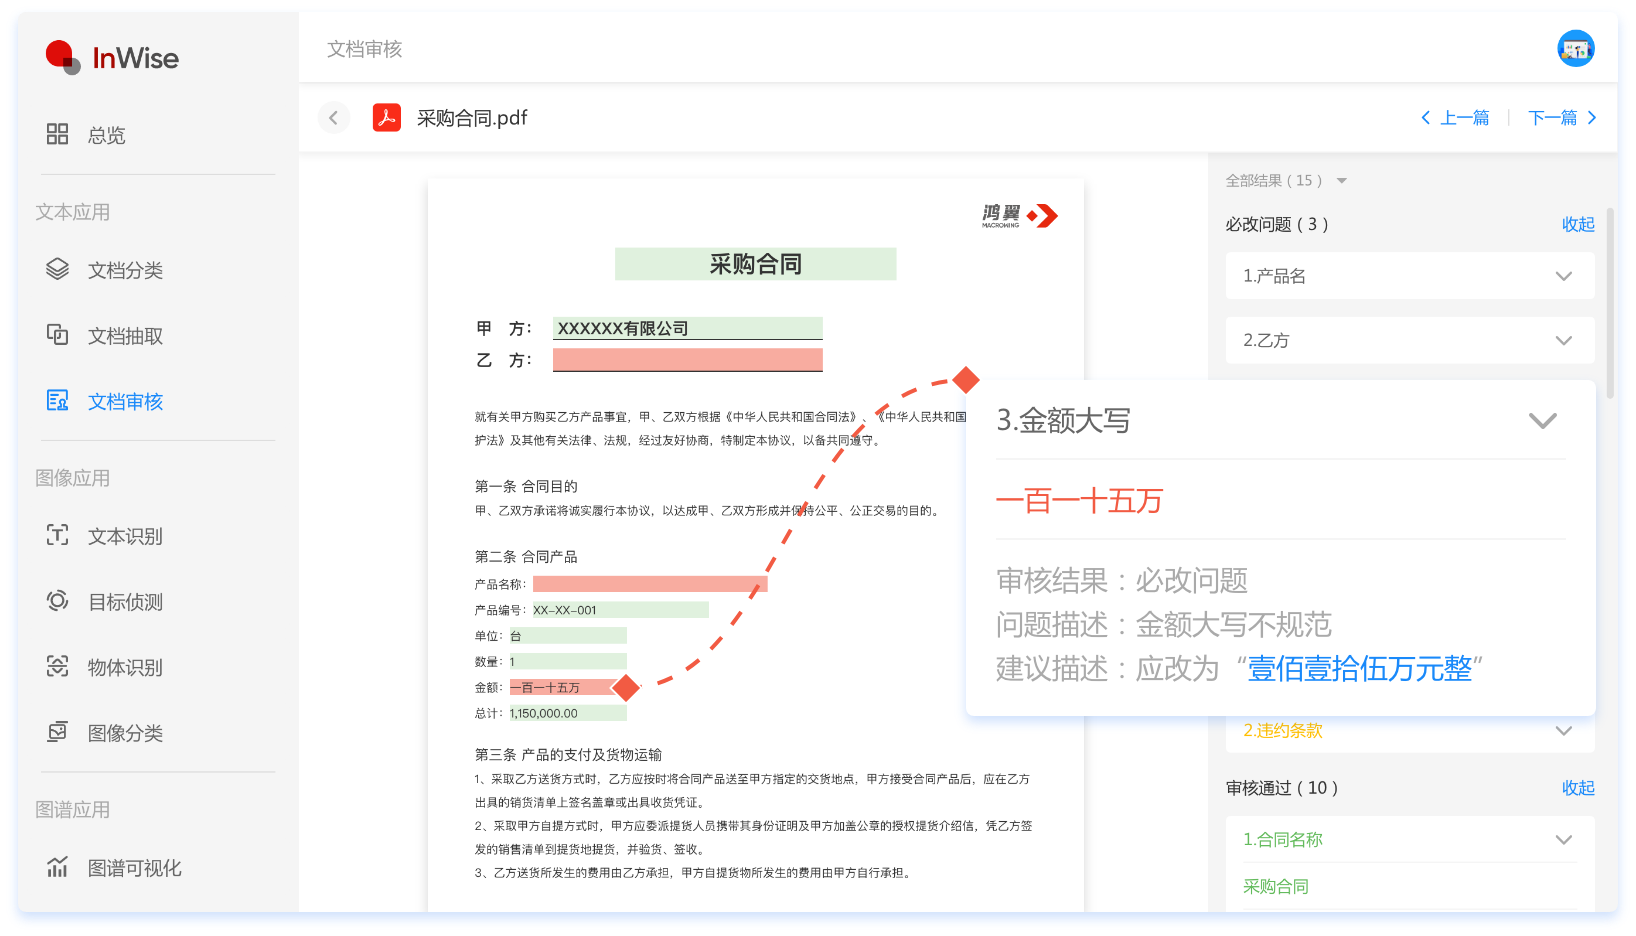Open the 图像分类 icon

pos(57,732)
